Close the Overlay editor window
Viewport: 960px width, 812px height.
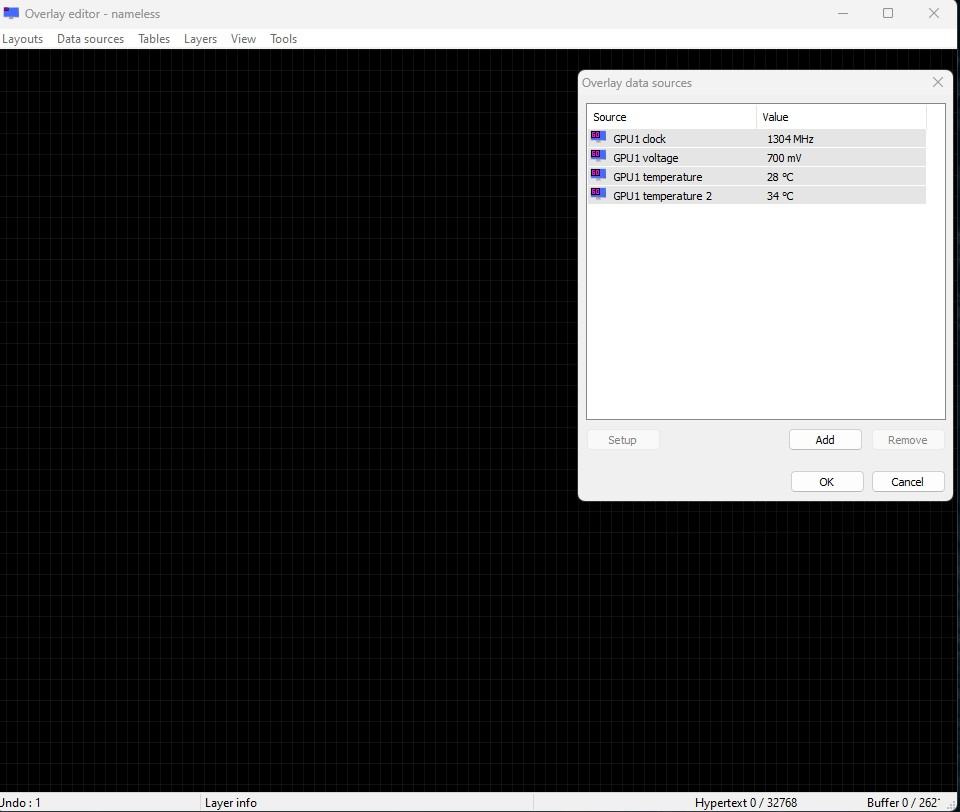pyautogui.click(x=934, y=13)
